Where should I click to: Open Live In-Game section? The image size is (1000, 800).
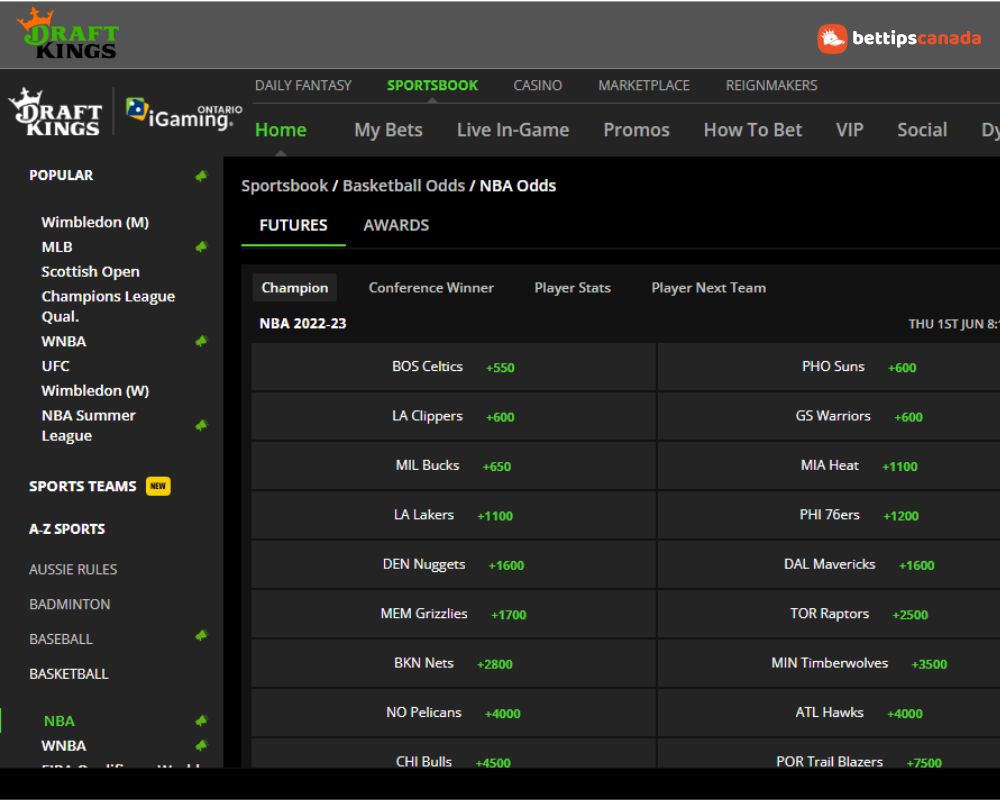(x=513, y=130)
